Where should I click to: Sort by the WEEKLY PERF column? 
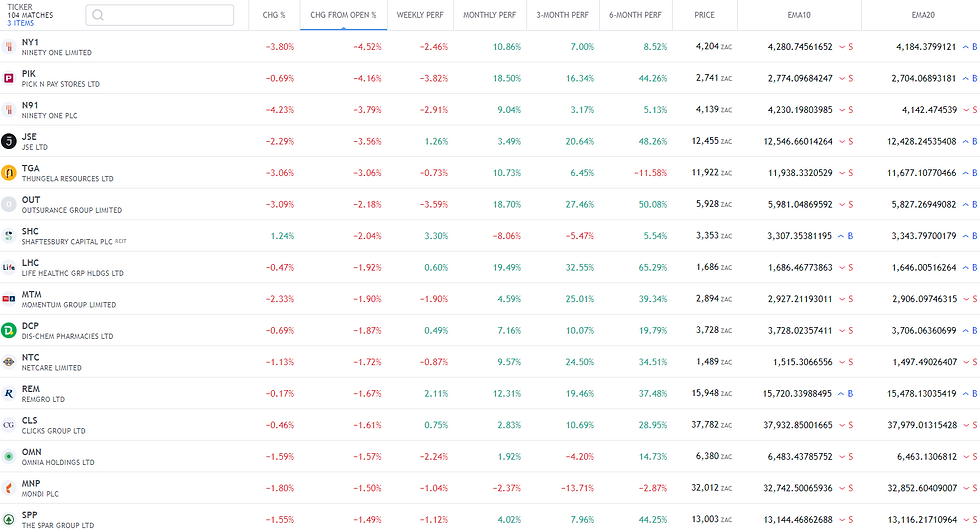pos(420,16)
